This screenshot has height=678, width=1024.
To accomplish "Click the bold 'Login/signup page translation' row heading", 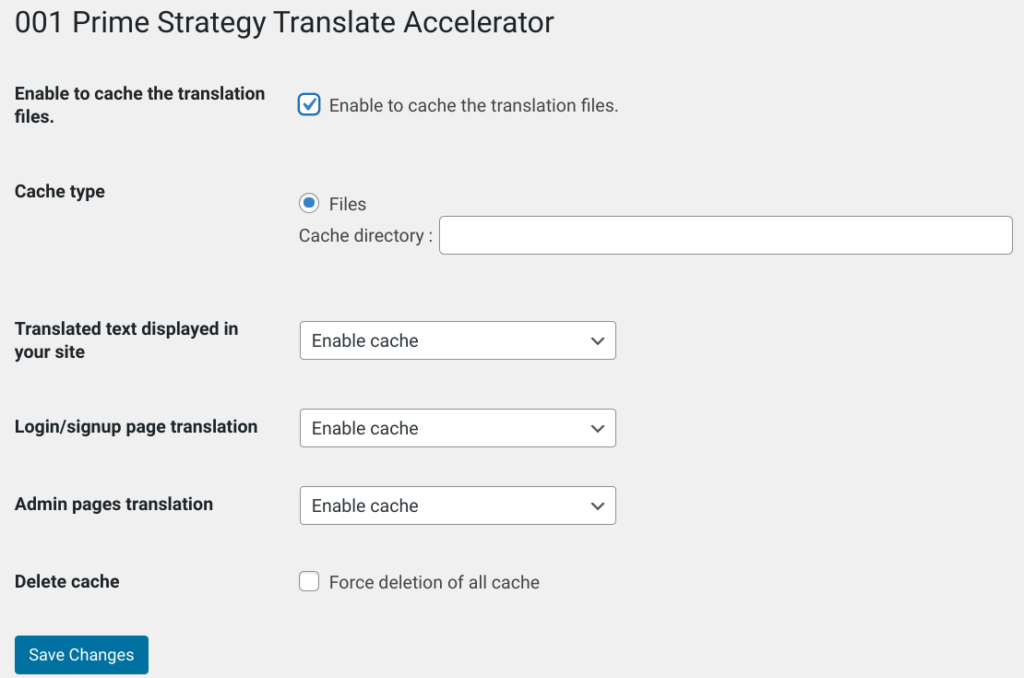I will pyautogui.click(x=136, y=427).
